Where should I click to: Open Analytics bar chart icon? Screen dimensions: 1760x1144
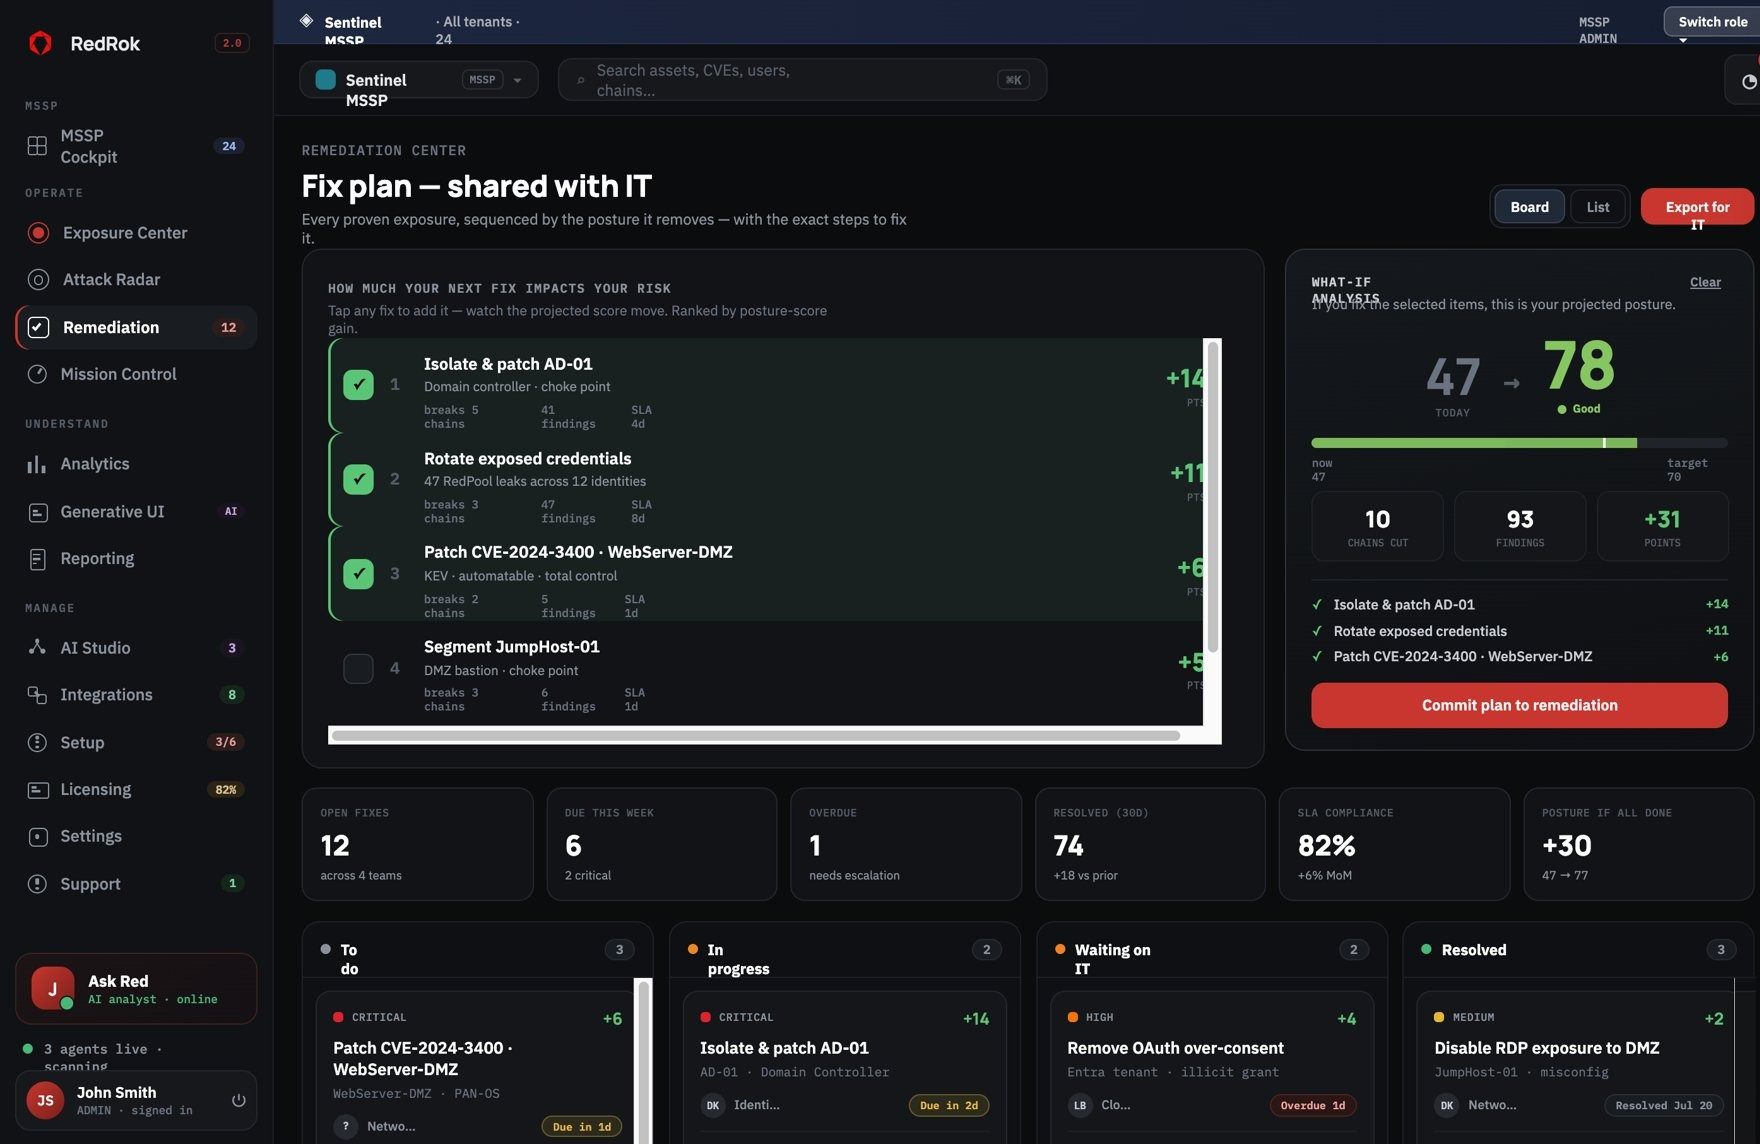pyautogui.click(x=37, y=464)
